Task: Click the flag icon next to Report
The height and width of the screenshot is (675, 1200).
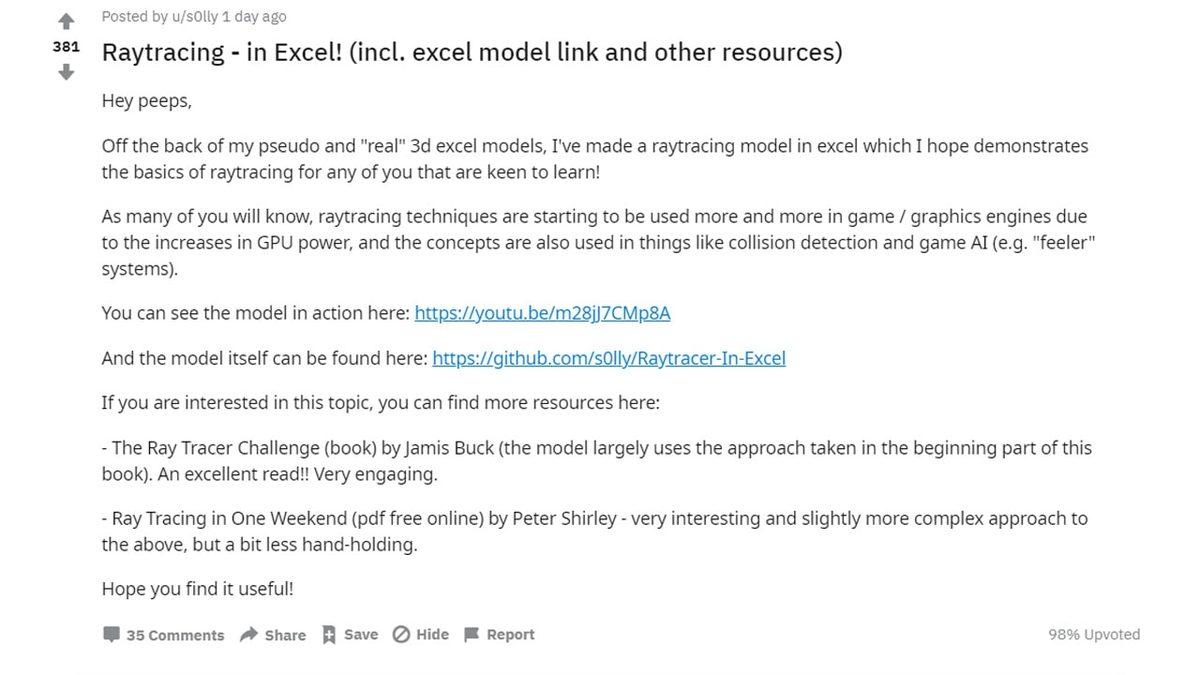Action: (x=471, y=634)
